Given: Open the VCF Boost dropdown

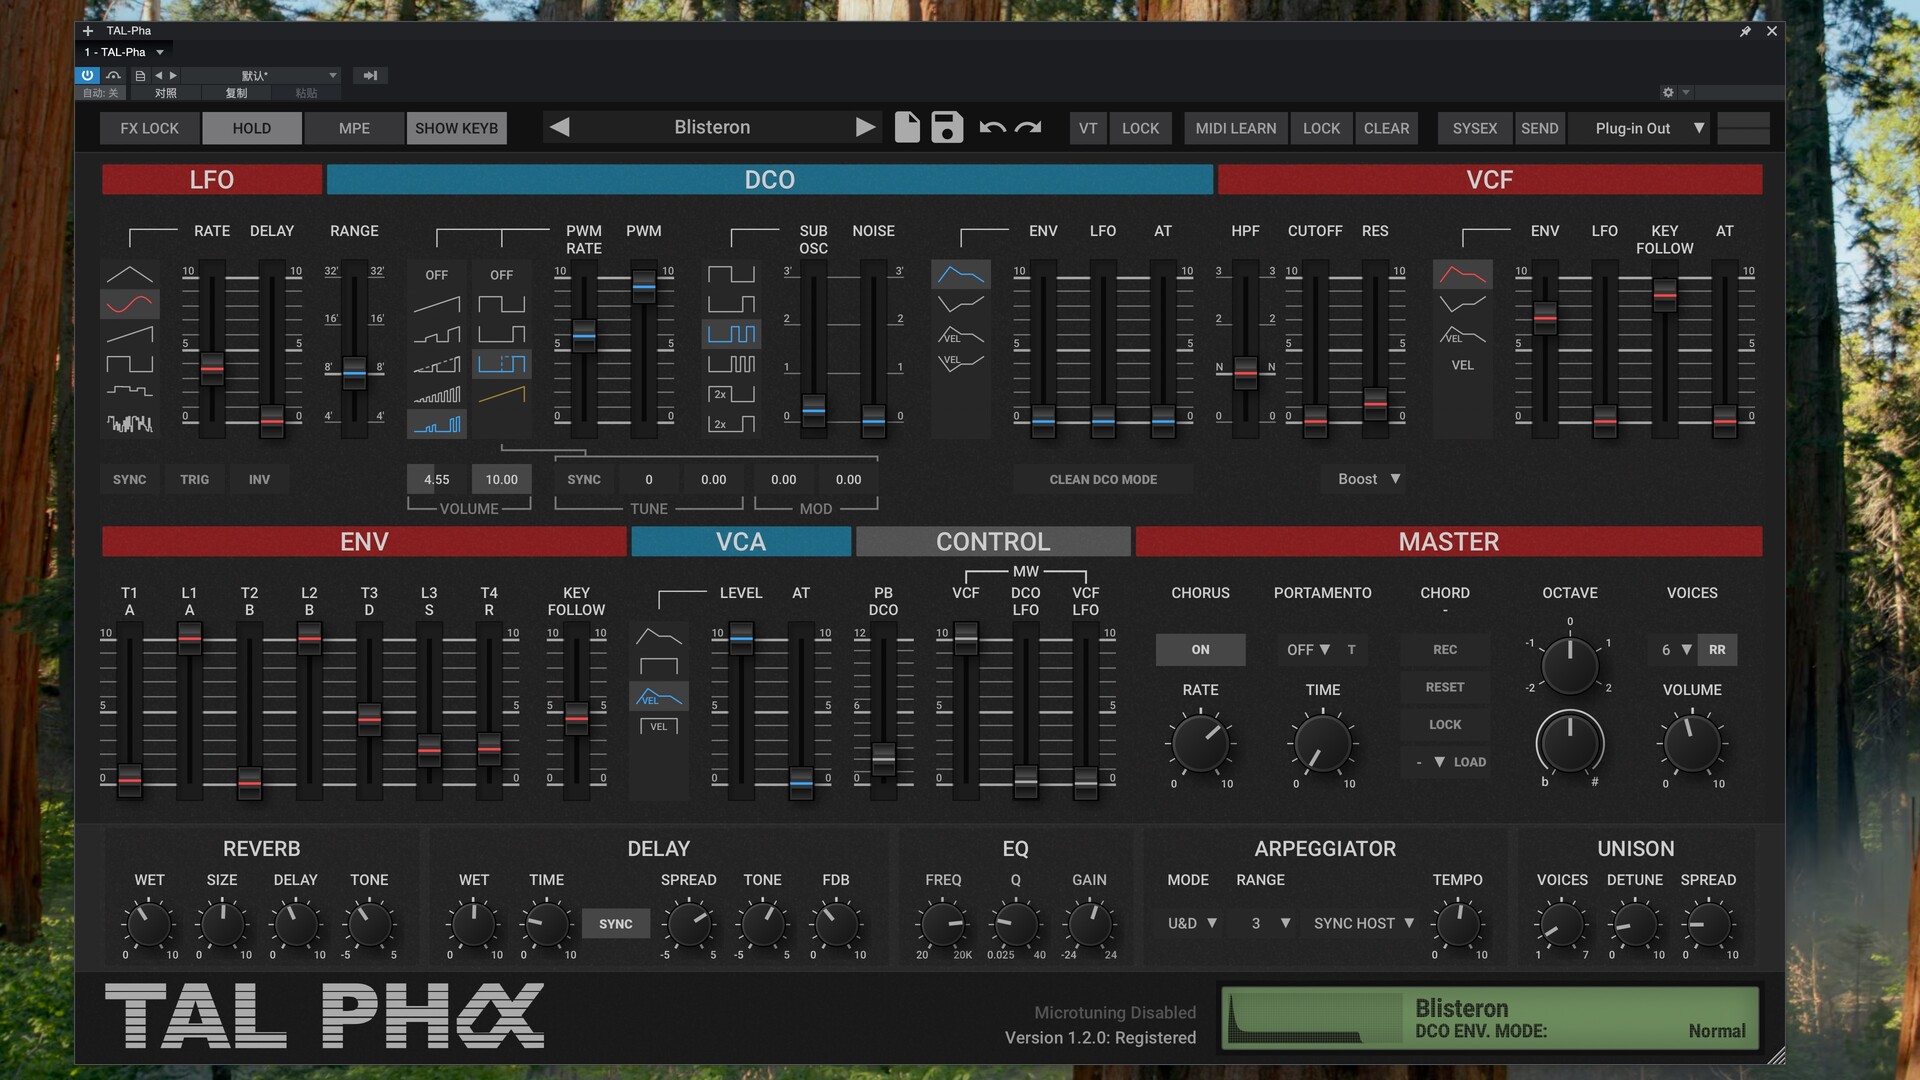Looking at the screenshot, I should [x=1368, y=479].
